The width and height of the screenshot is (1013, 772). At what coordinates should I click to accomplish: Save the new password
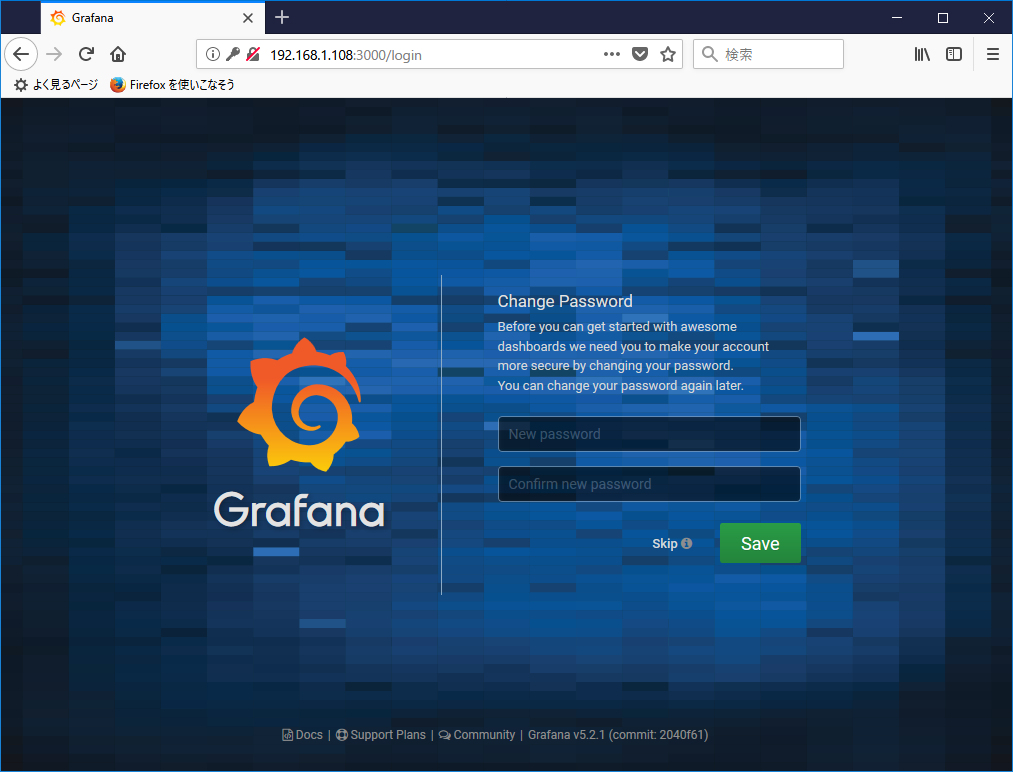760,543
